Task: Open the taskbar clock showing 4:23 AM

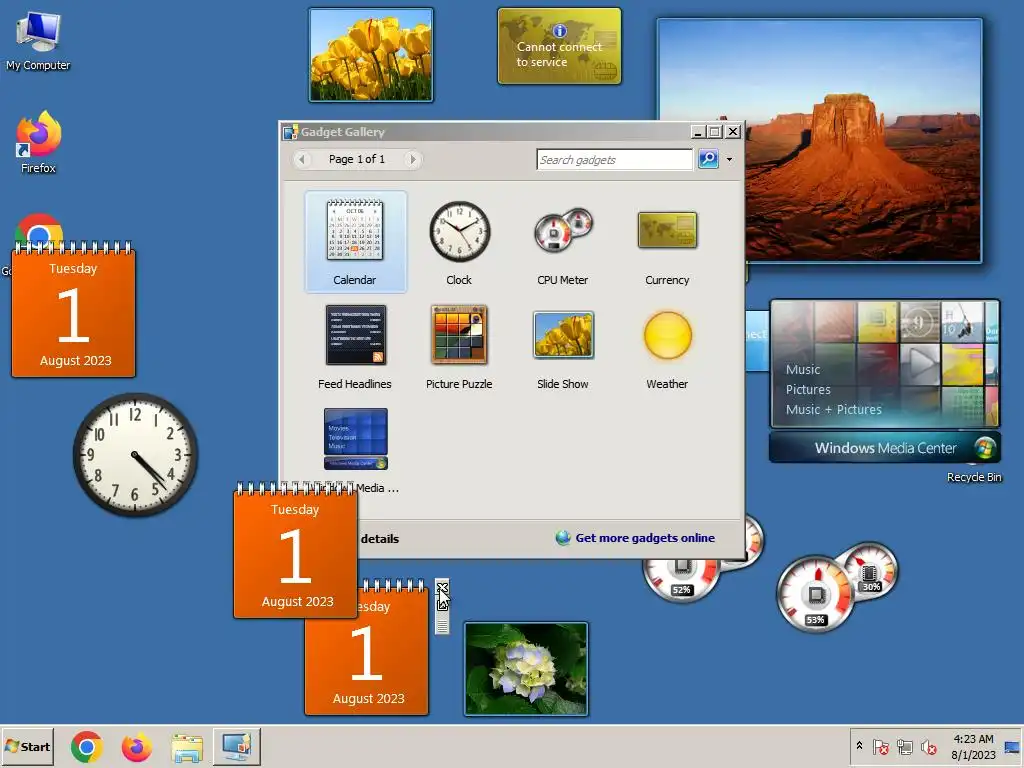Action: pos(973,746)
